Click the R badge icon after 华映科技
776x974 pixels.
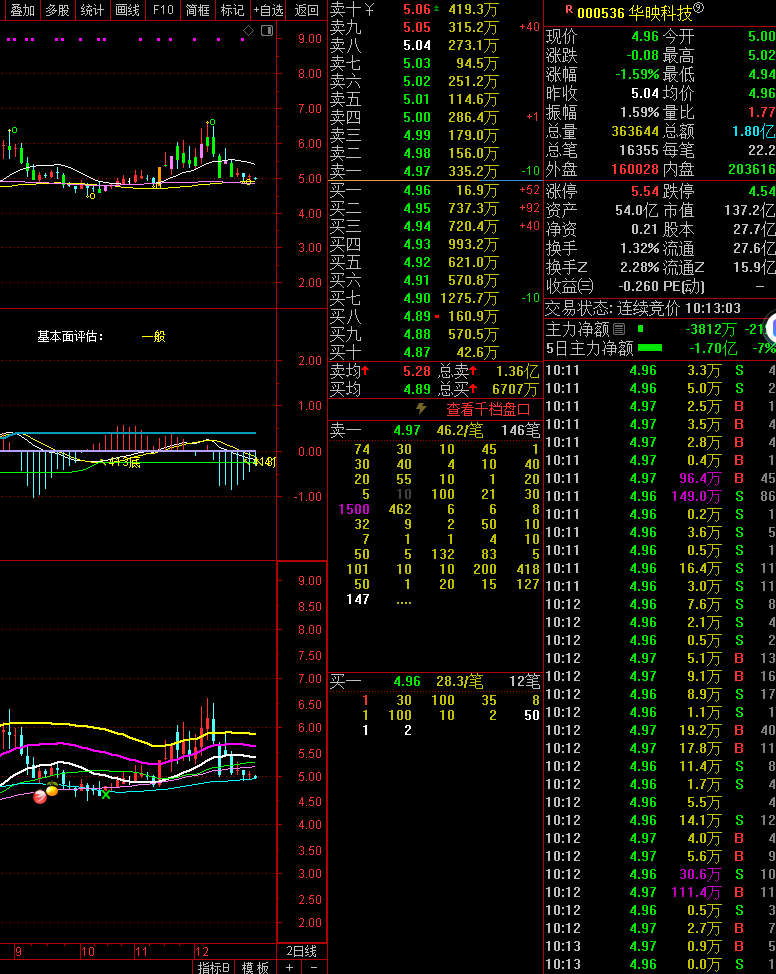pos(698,9)
